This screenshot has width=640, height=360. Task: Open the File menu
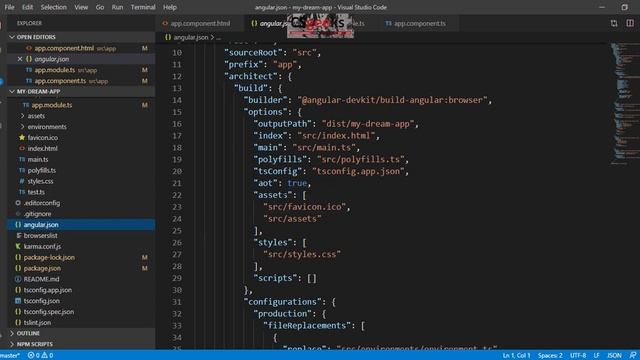[9, 7]
